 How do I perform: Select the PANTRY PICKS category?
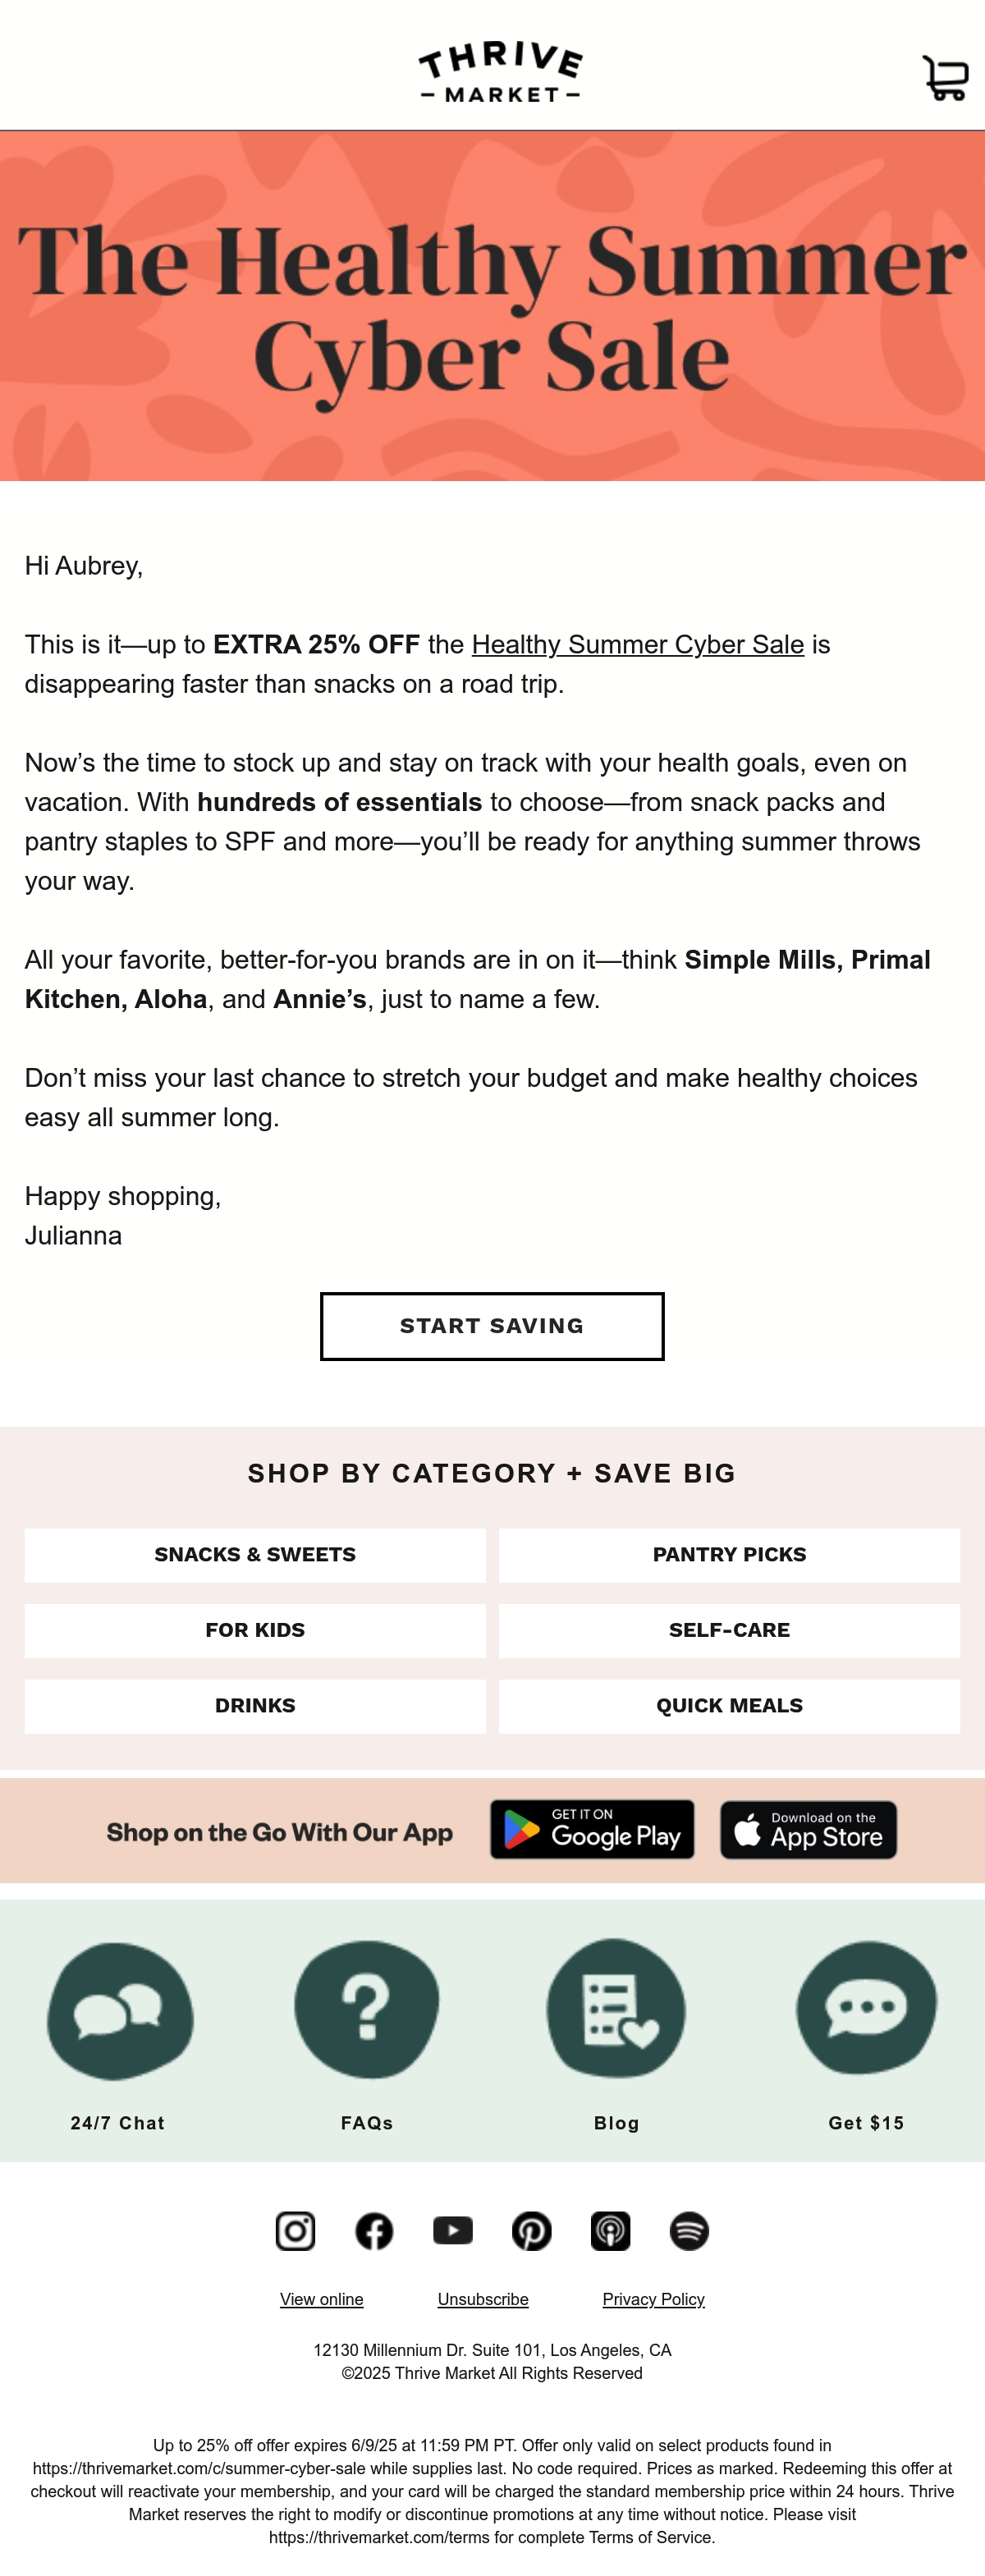coord(729,1554)
